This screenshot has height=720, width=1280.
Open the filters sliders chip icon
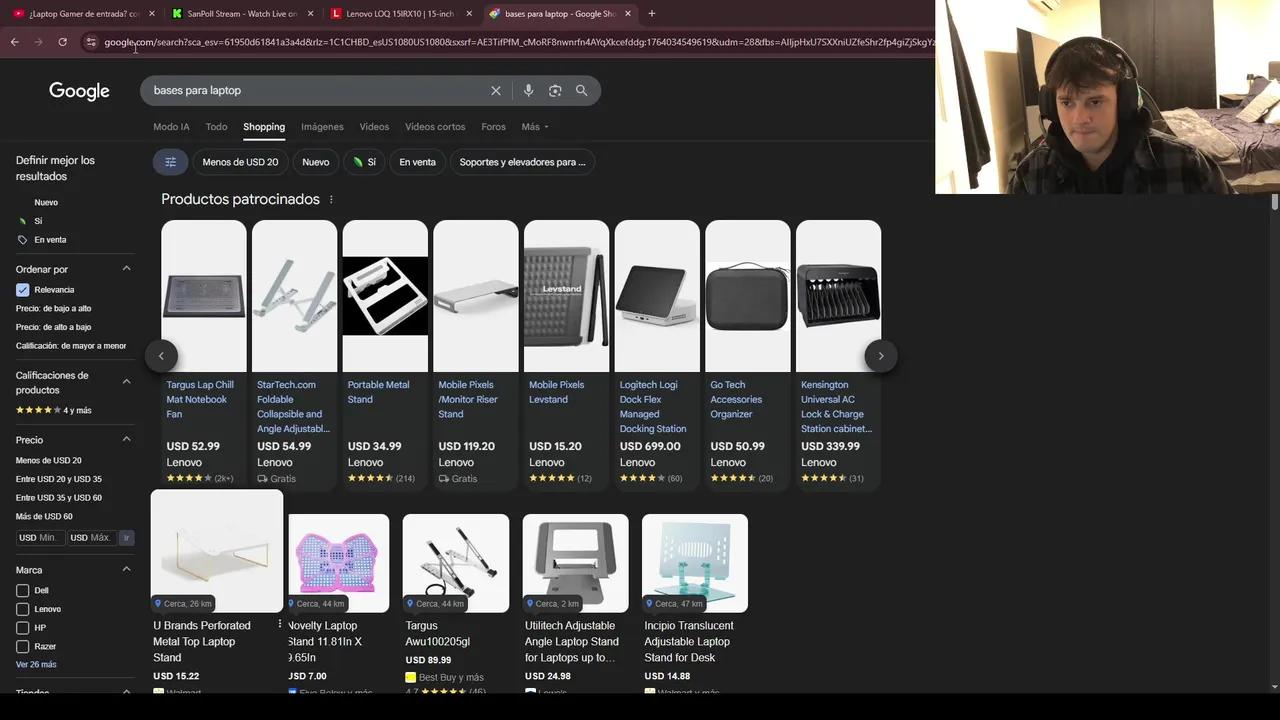(x=170, y=162)
